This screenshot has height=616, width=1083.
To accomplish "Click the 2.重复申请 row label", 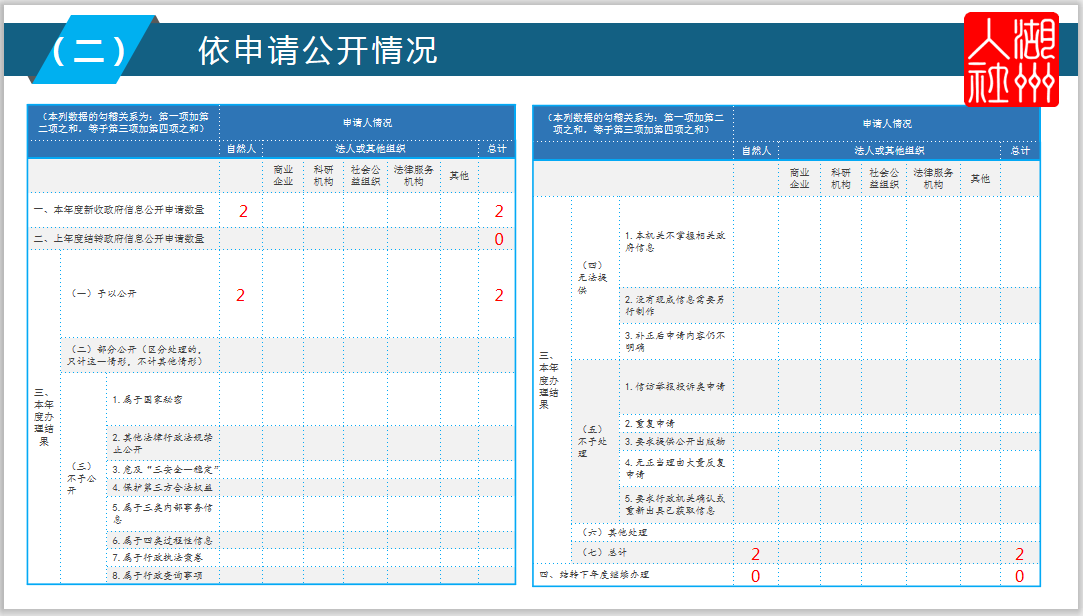I will pos(650,423).
